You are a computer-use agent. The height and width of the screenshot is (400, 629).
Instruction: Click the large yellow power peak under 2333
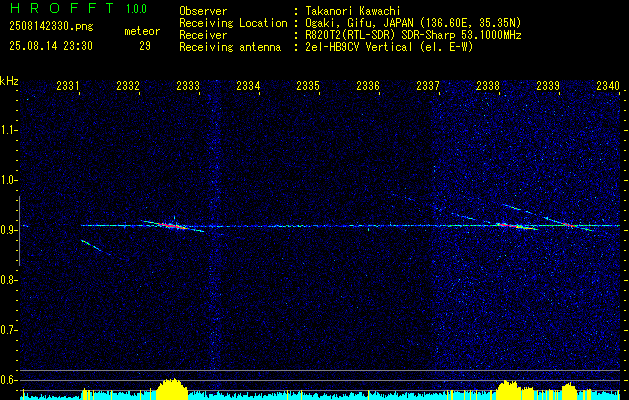click(x=172, y=389)
